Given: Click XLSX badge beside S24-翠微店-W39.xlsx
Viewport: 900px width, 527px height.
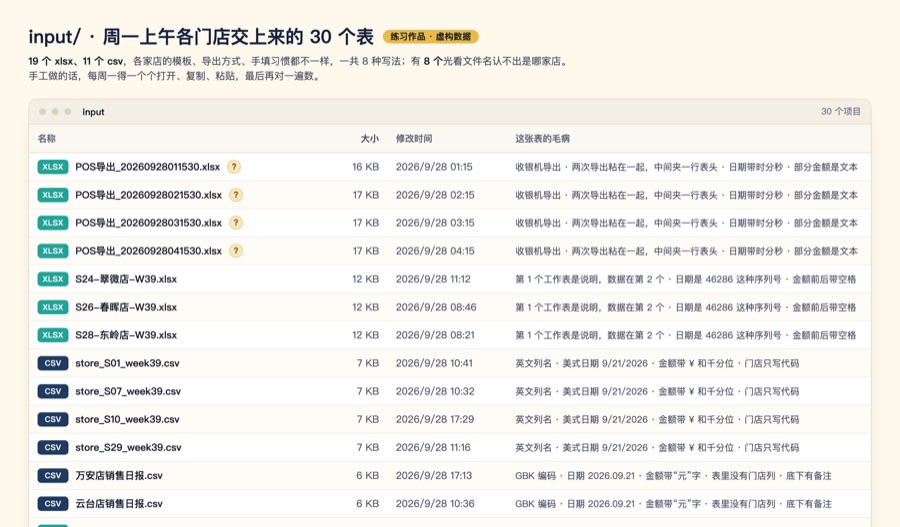Looking at the screenshot, I should point(53,279).
